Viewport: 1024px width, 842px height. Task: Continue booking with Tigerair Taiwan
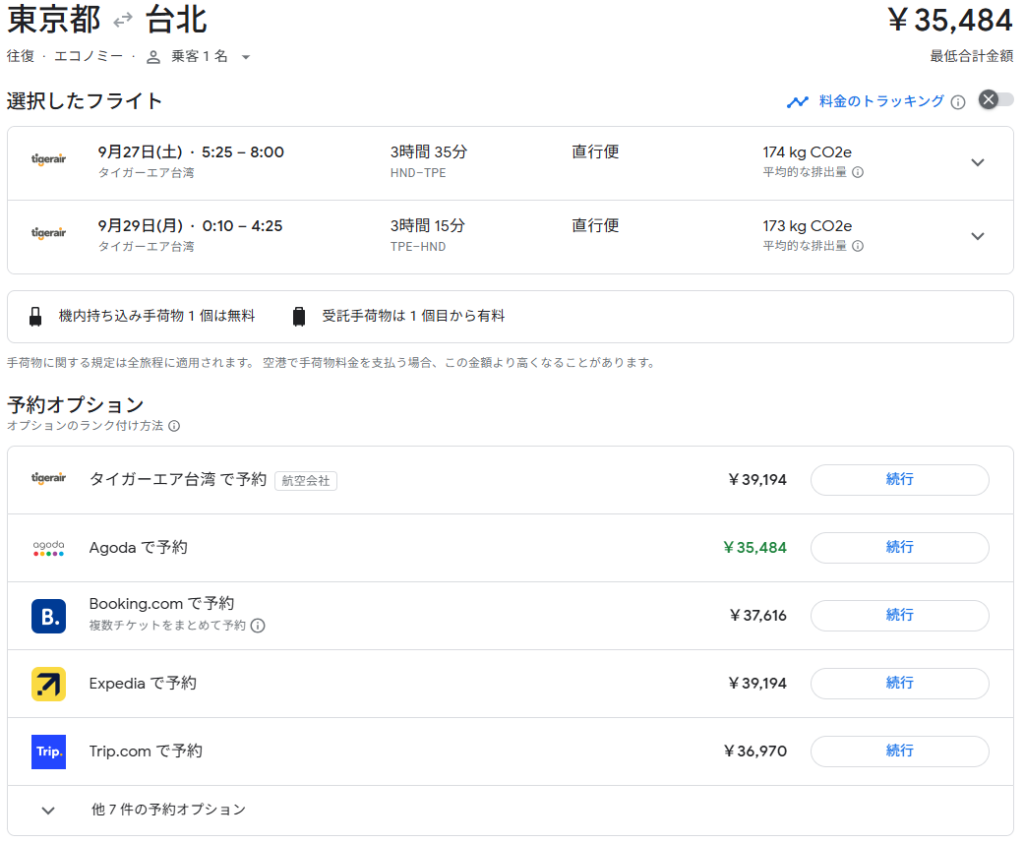[899, 480]
